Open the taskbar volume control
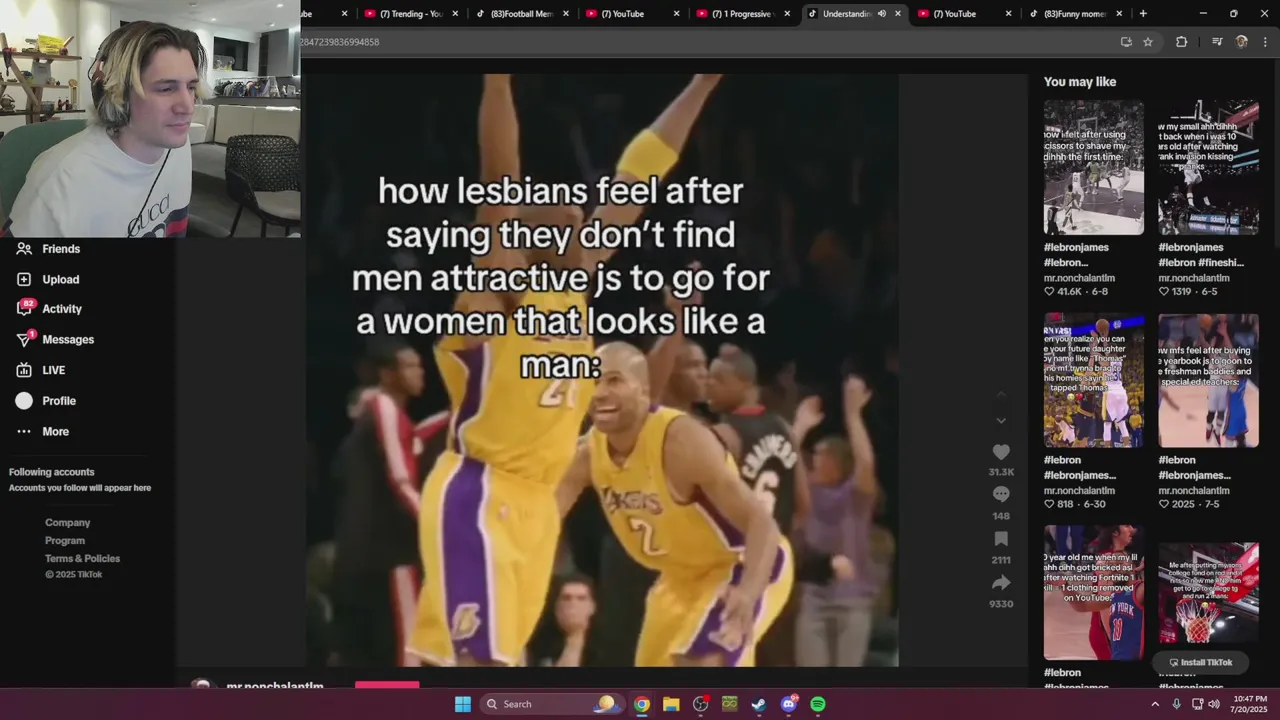Viewport: 1280px width, 720px height. [1214, 704]
